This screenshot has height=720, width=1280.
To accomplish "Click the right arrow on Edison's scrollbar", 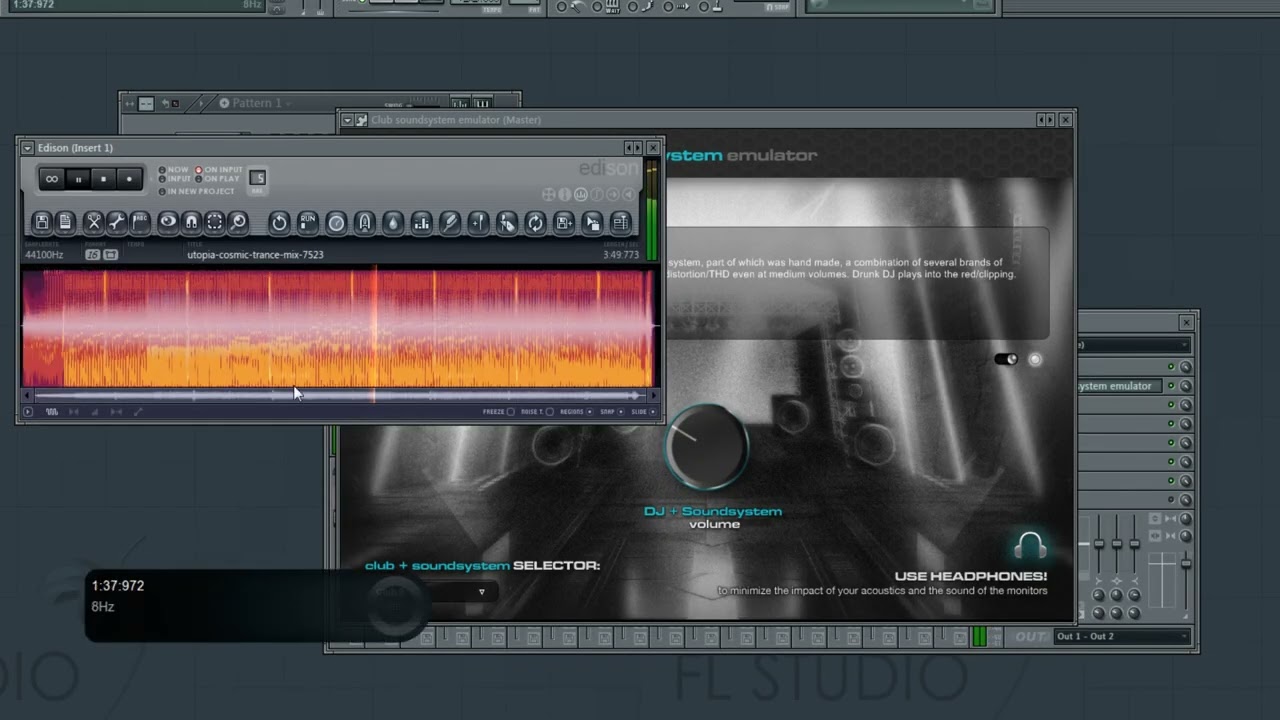I will click(653, 396).
